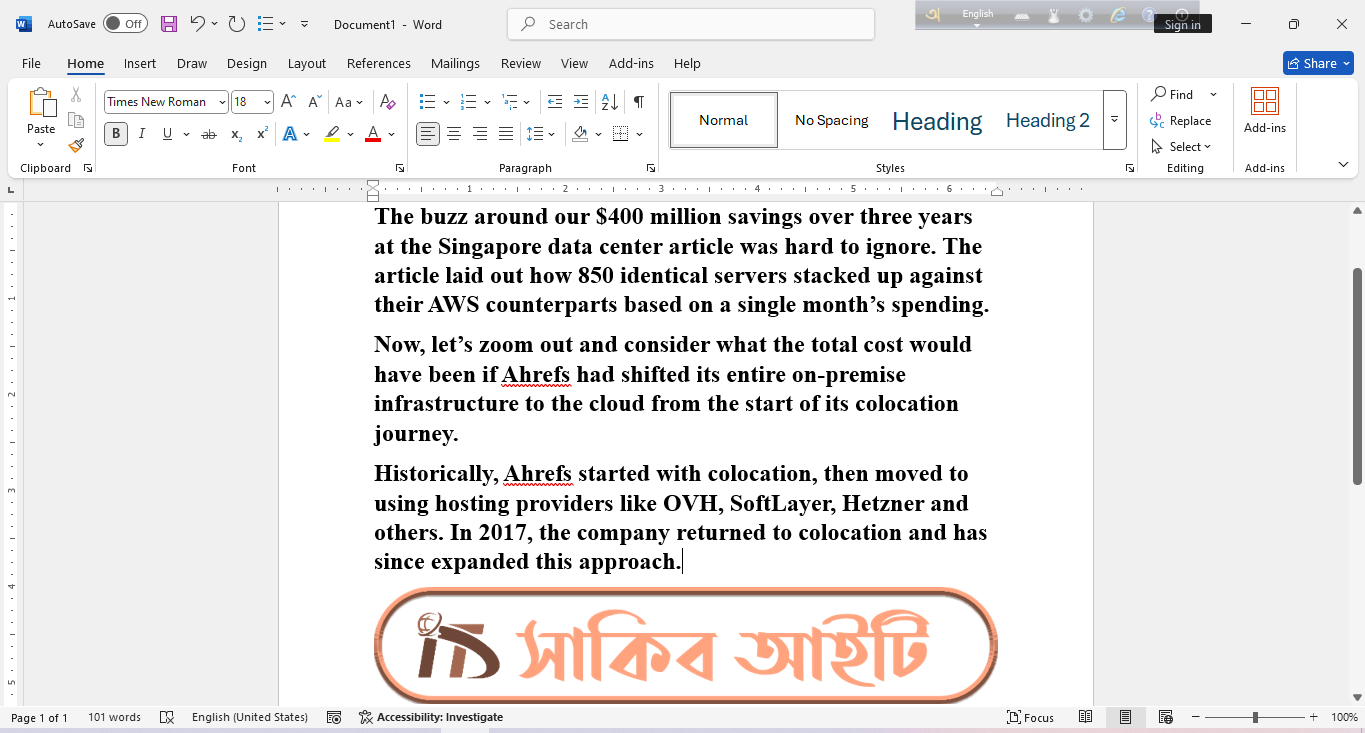Turn on AutoSave
This screenshot has height=733, width=1365.
point(125,23)
